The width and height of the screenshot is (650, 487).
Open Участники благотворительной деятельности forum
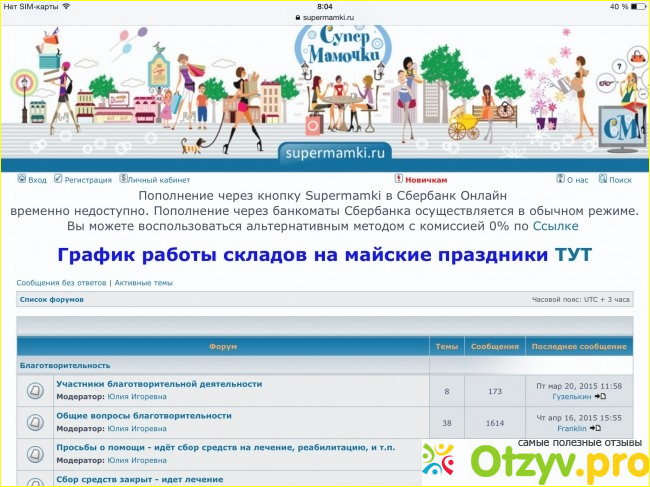[159, 384]
